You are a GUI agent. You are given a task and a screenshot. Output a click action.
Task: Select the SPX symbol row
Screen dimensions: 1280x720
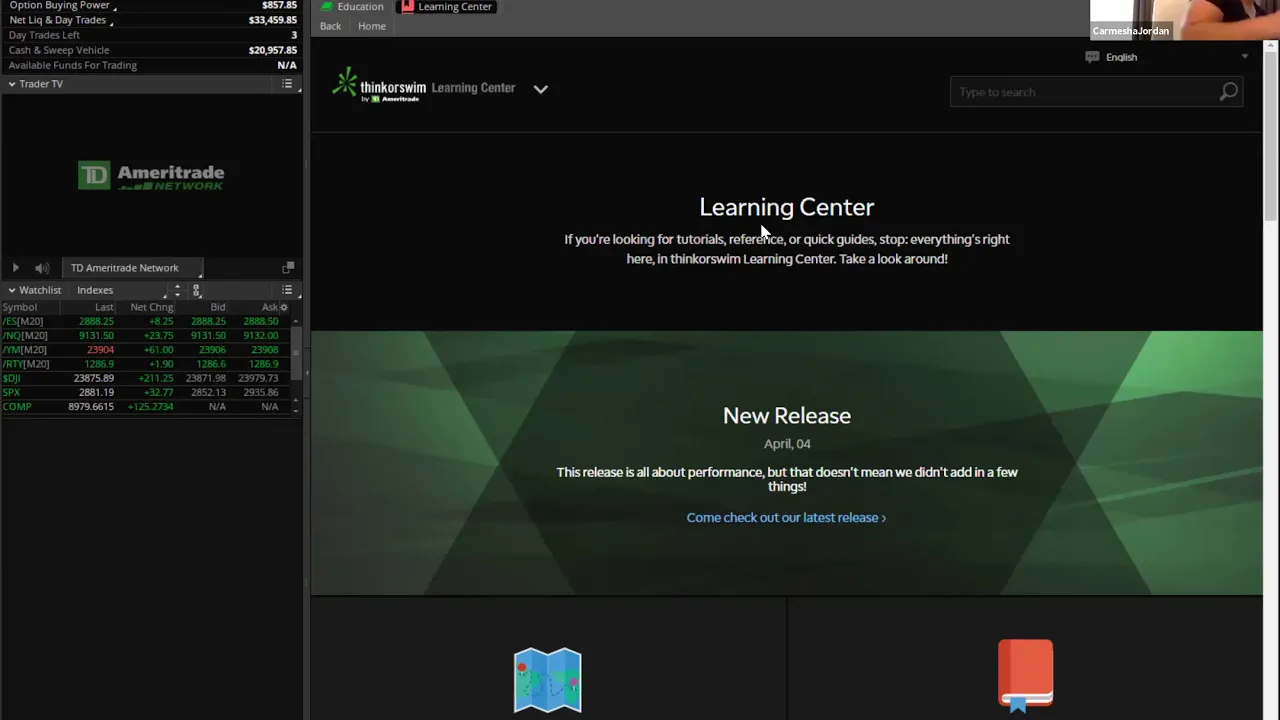pyautogui.click(x=147, y=392)
